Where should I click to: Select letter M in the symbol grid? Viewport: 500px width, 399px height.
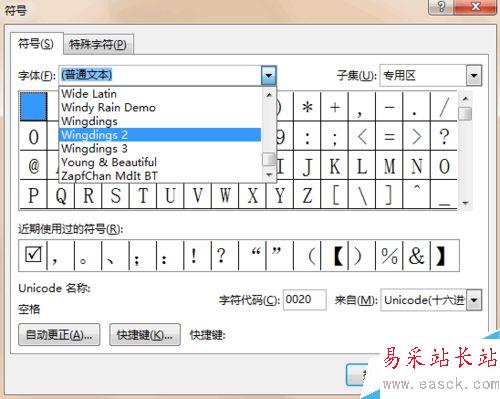coord(389,166)
